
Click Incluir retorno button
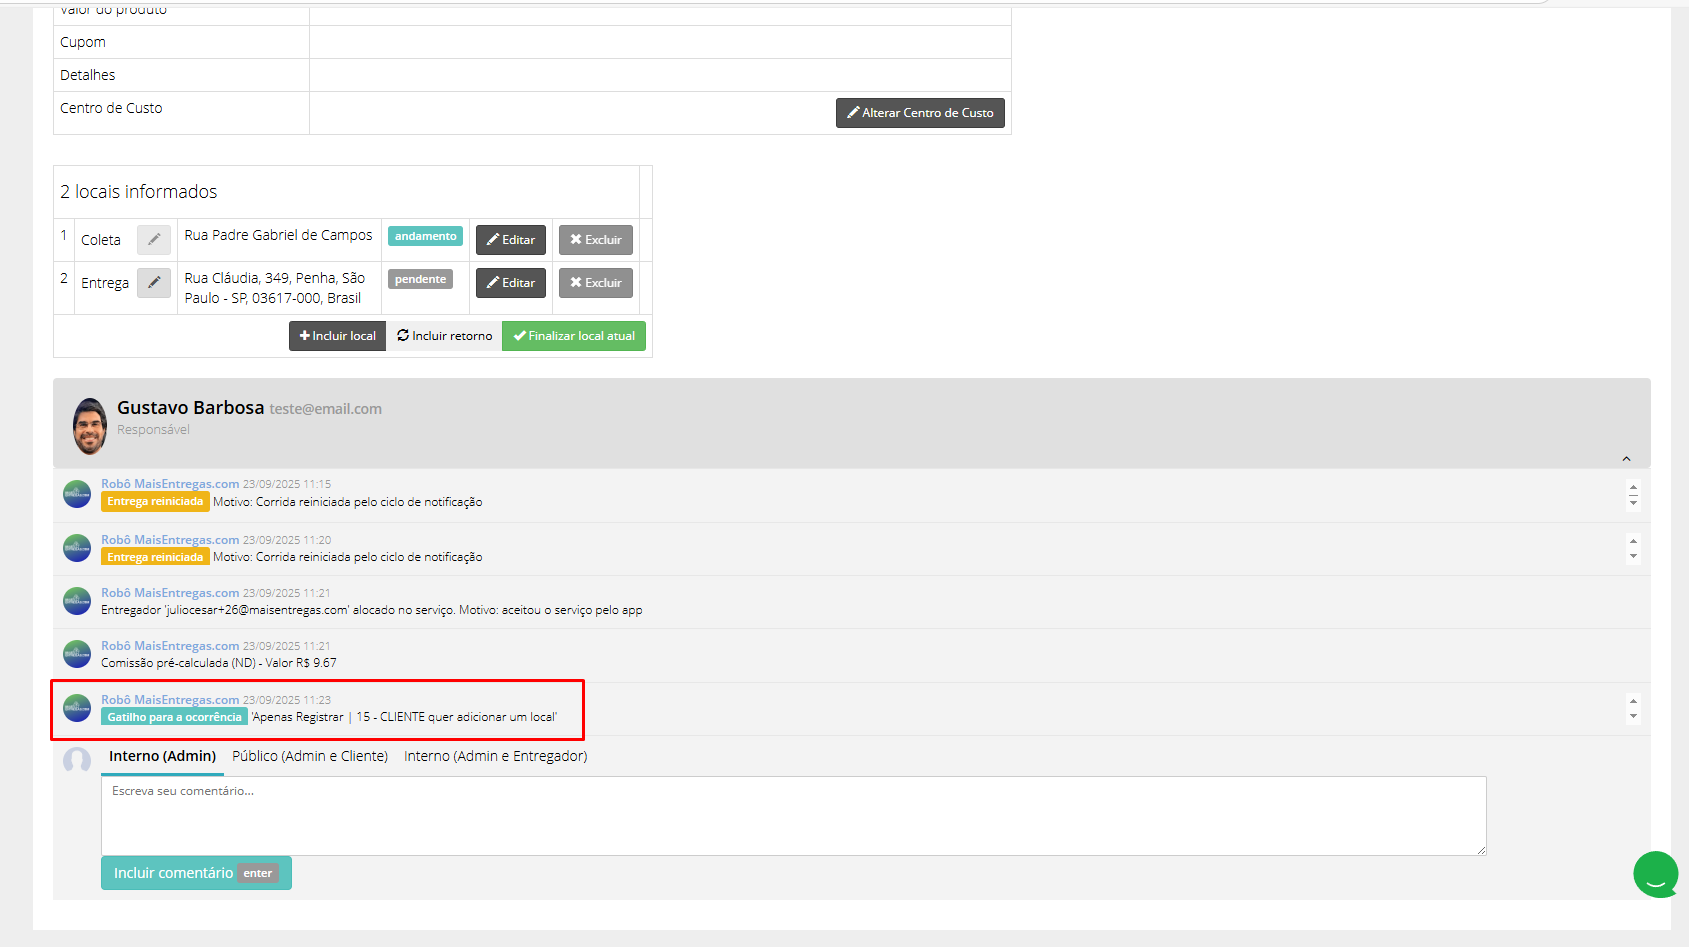click(x=444, y=336)
